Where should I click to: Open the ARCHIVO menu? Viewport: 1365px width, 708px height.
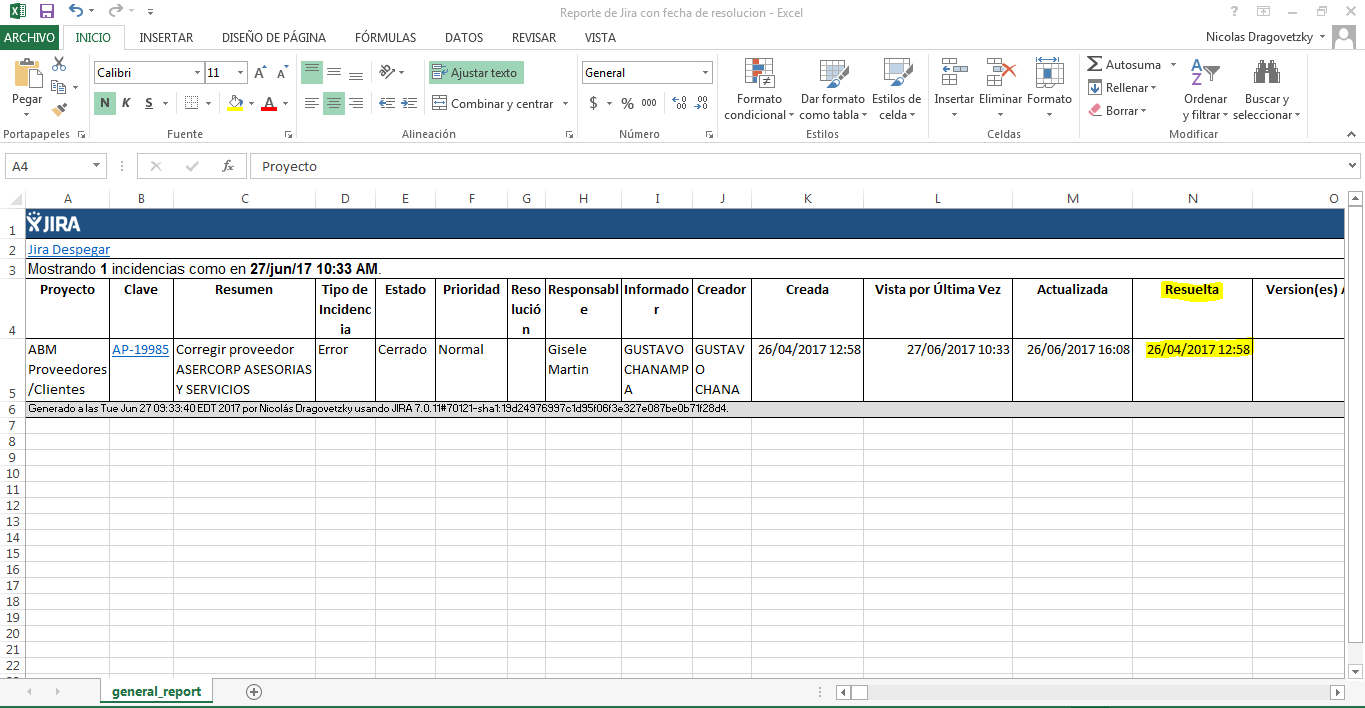tap(30, 37)
